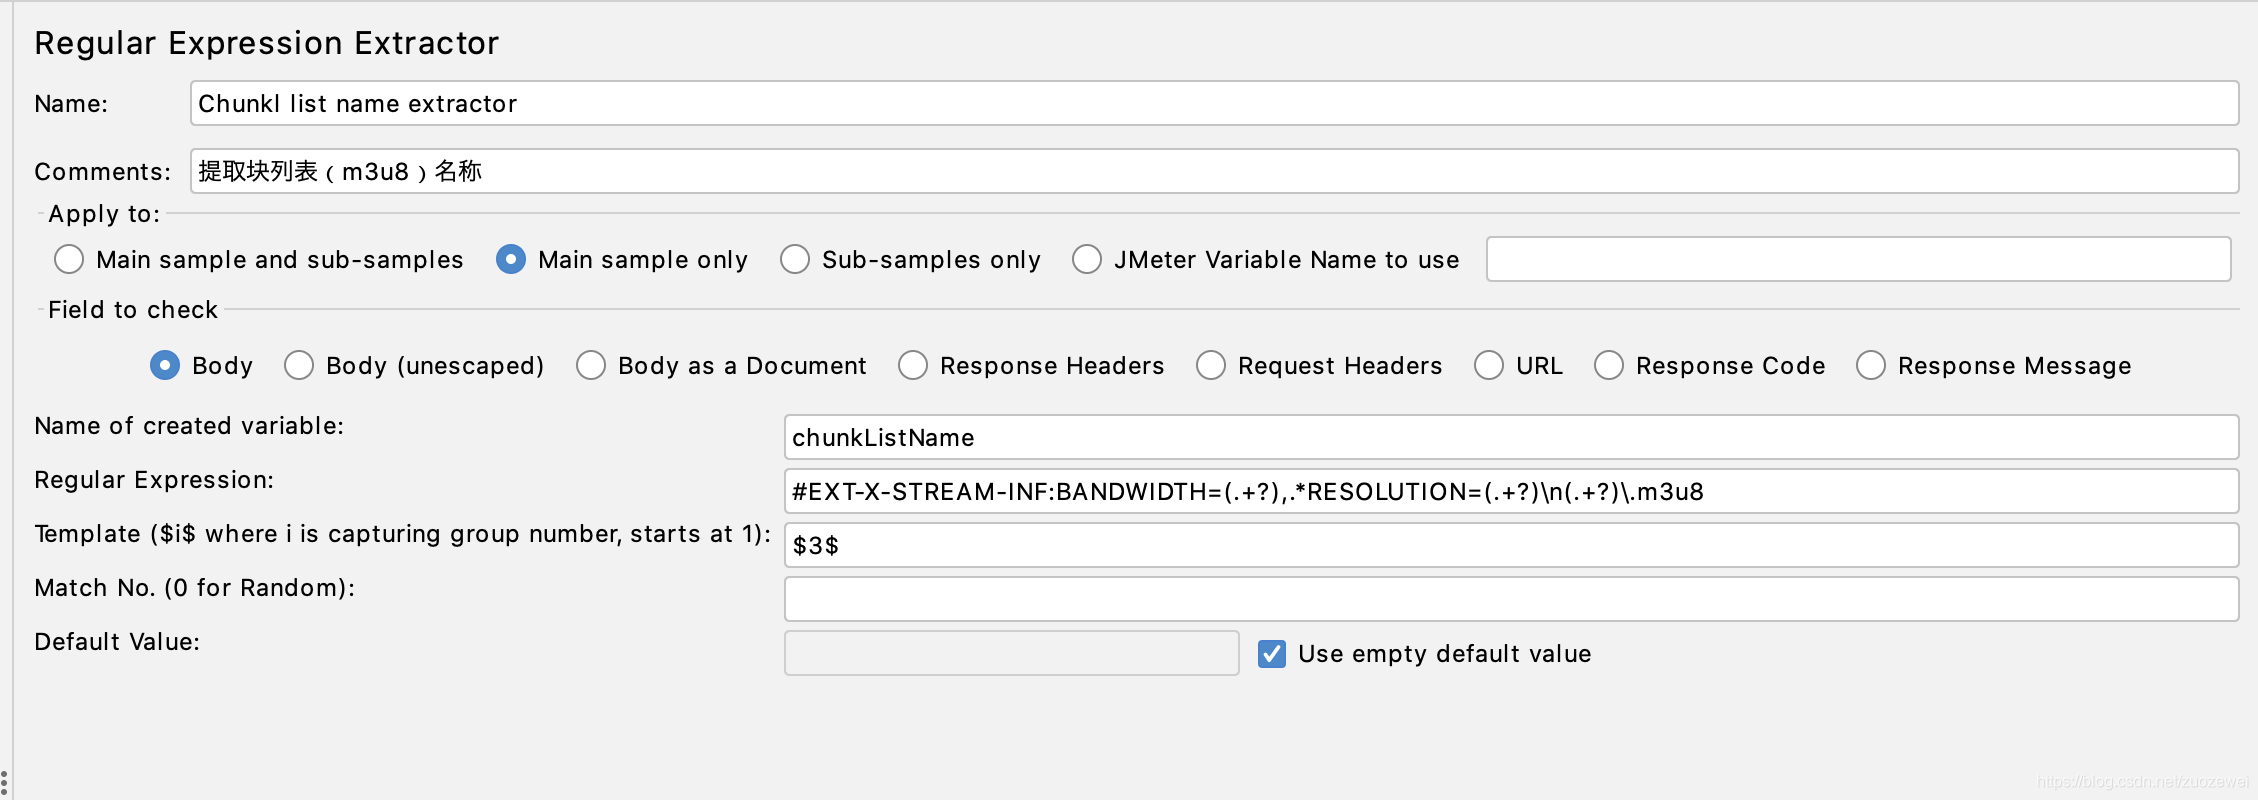This screenshot has height=800, width=2258.
Task: Select 'Body' field to check
Action: coord(165,365)
